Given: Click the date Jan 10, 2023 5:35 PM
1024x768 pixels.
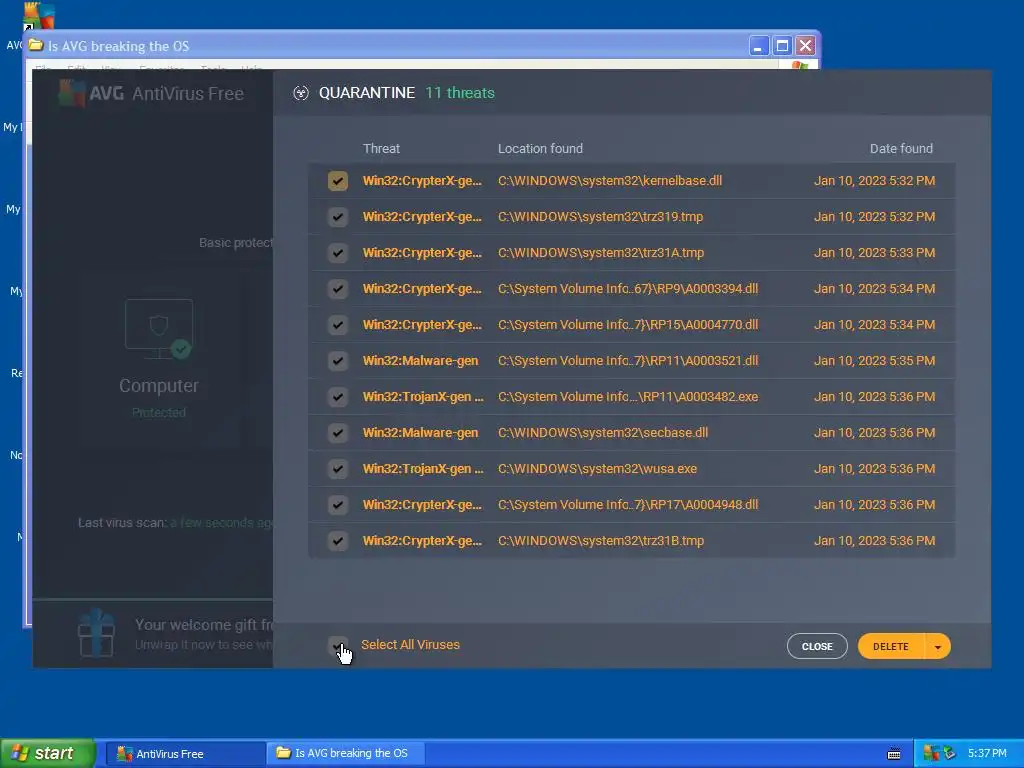Looking at the screenshot, I should pyautogui.click(x=874, y=360).
